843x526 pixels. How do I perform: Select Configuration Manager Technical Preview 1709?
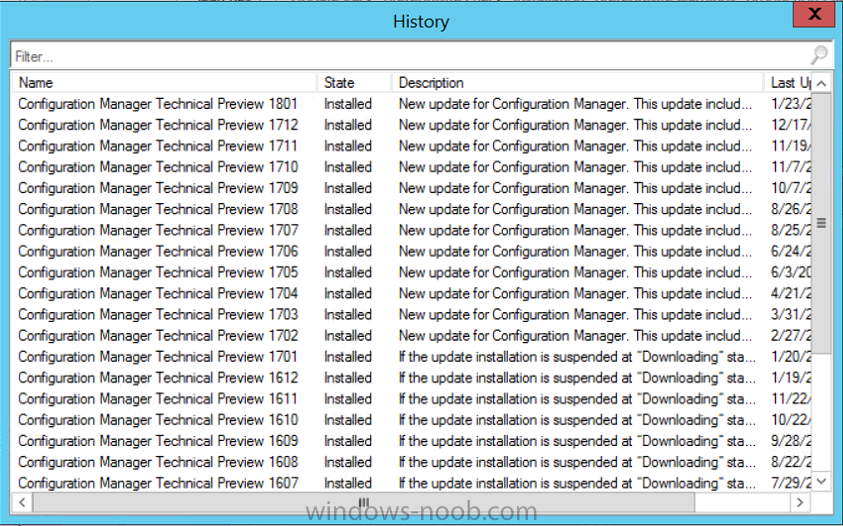pyautogui.click(x=158, y=188)
